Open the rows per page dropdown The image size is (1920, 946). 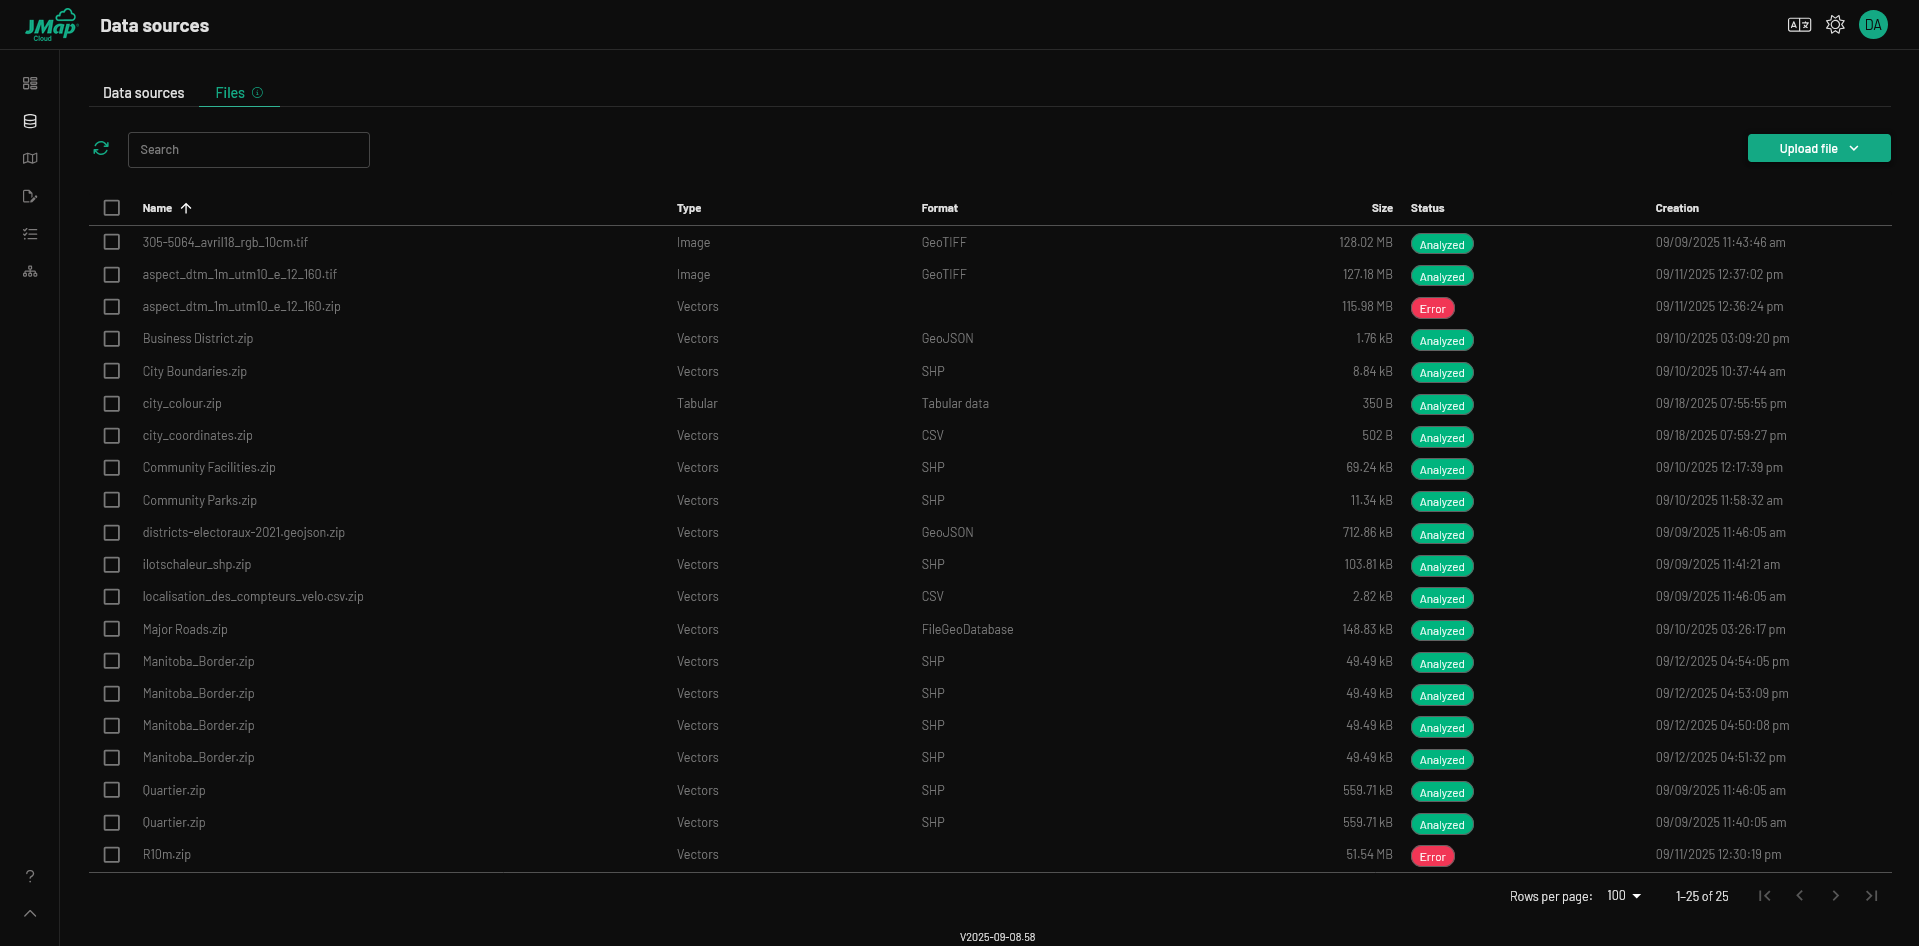coord(1624,896)
